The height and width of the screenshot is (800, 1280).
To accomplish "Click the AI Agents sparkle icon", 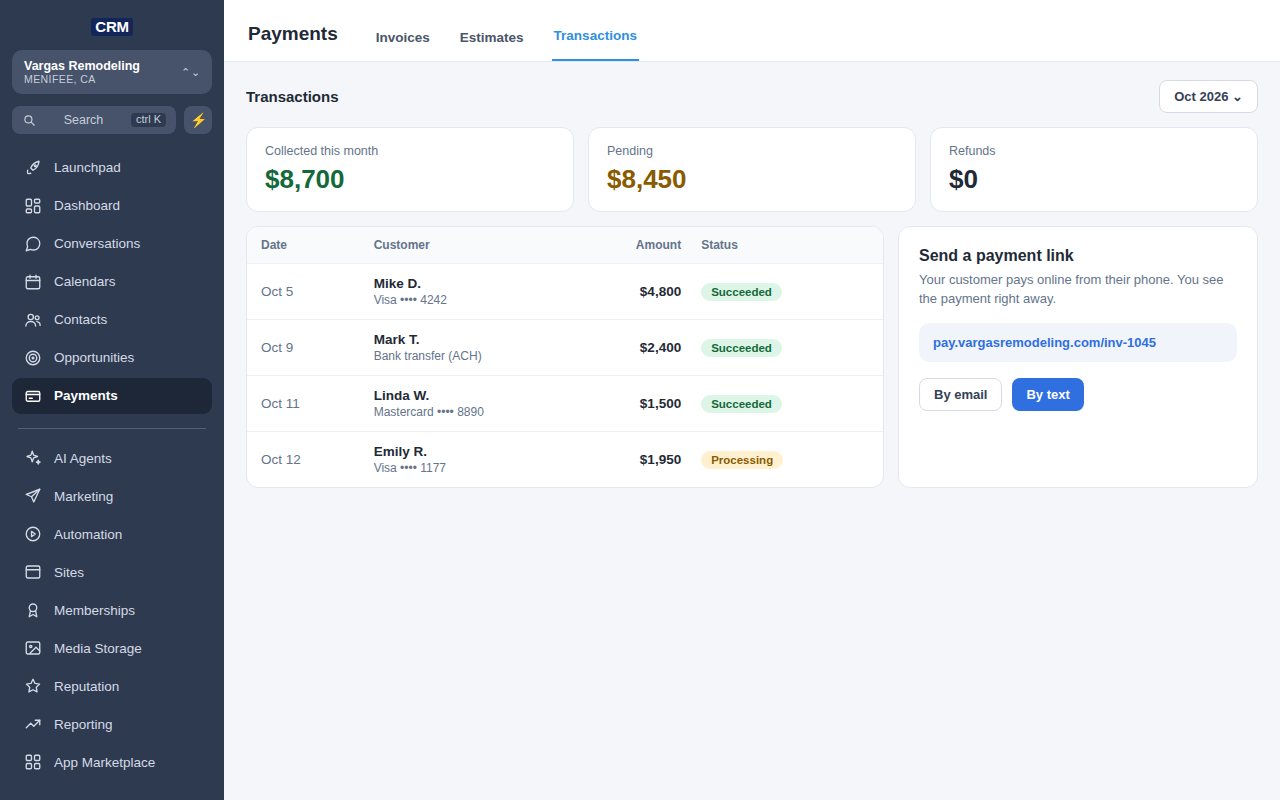I will pyautogui.click(x=33, y=459).
